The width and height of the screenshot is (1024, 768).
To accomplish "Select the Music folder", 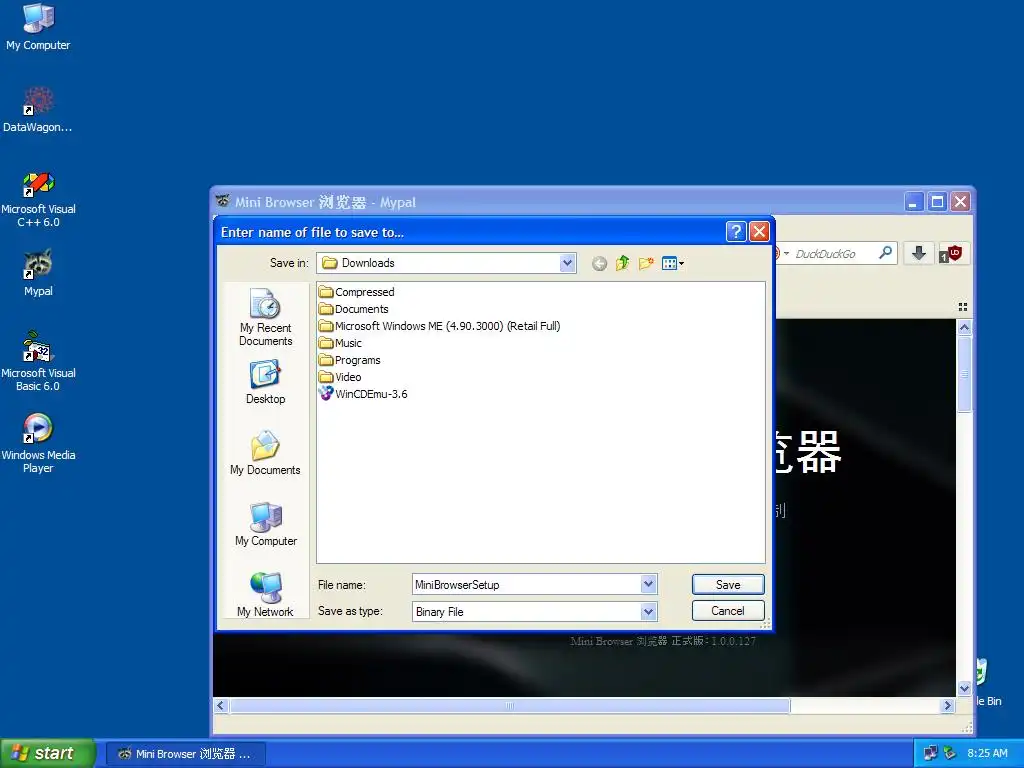I will [x=340, y=343].
